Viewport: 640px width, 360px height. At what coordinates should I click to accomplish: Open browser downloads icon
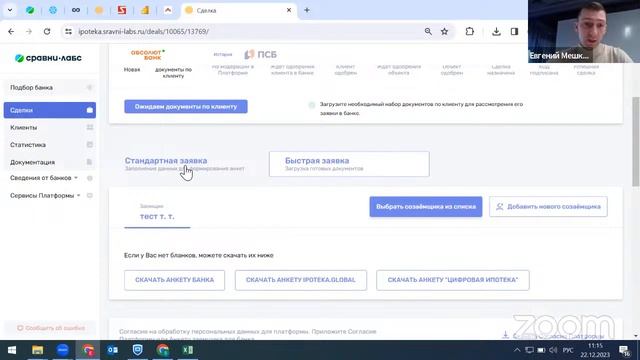click(496, 31)
